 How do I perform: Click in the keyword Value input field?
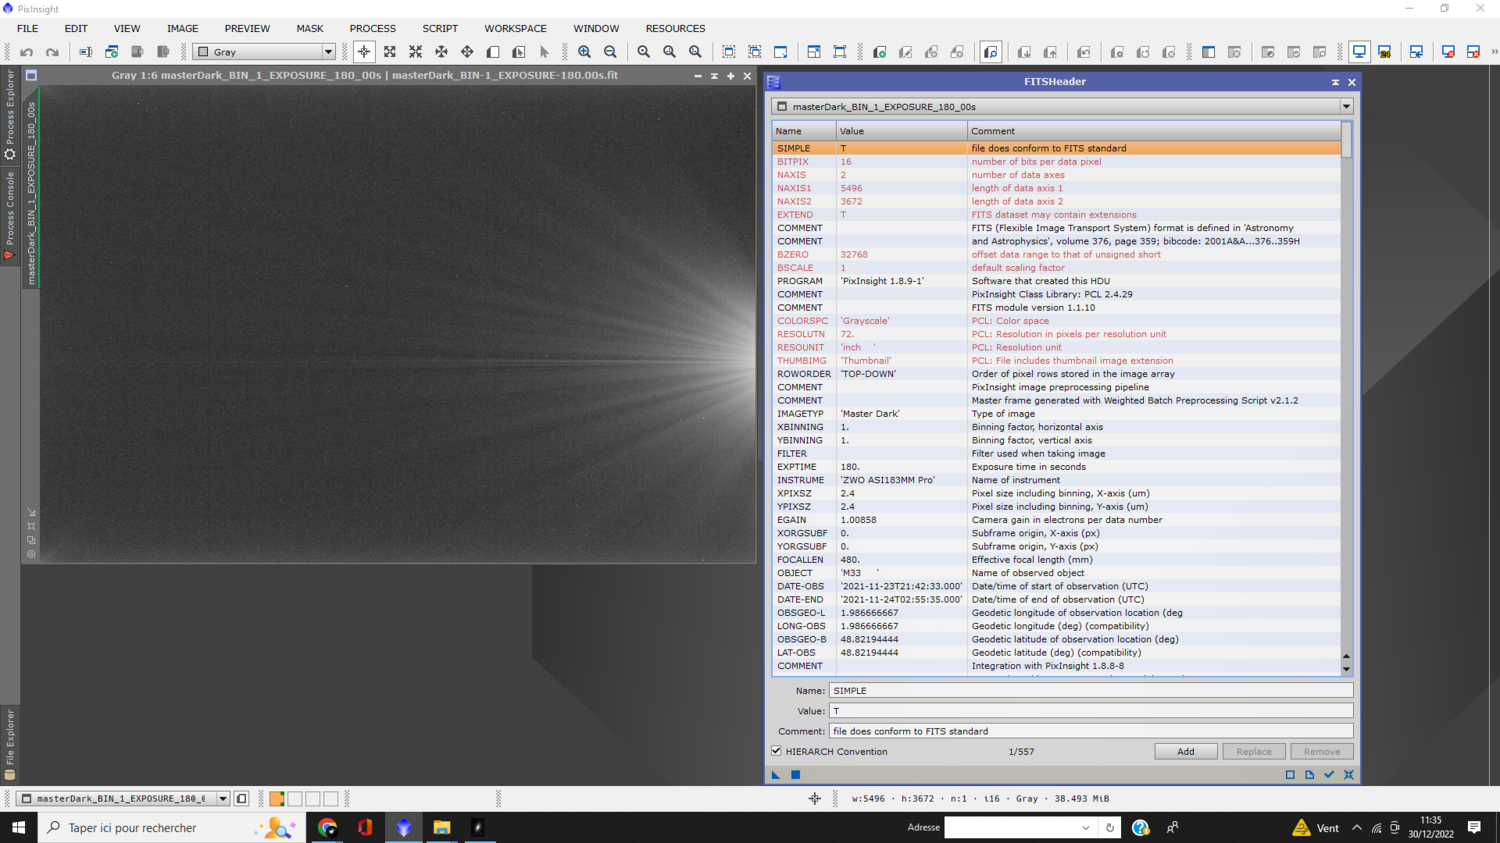click(x=1091, y=711)
